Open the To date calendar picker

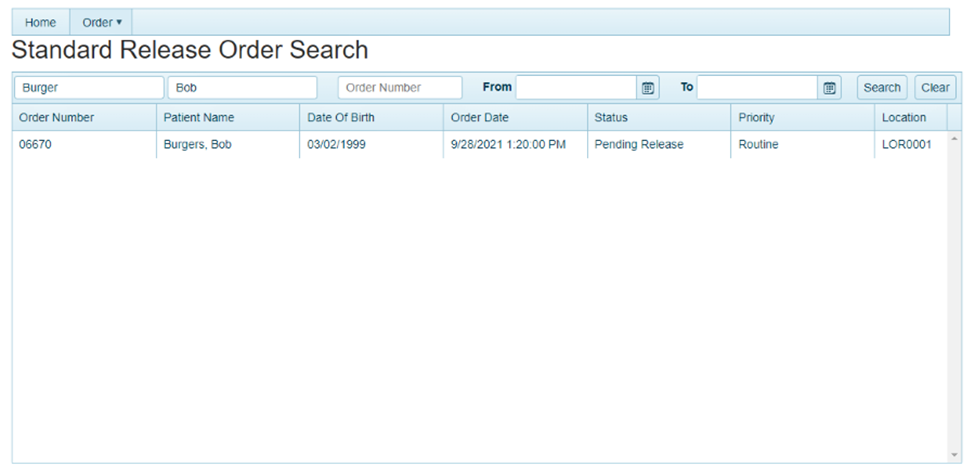pyautogui.click(x=829, y=88)
